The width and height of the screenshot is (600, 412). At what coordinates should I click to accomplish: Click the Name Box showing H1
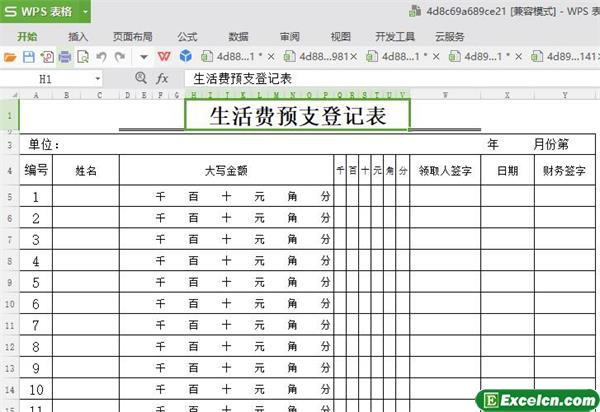click(x=46, y=79)
